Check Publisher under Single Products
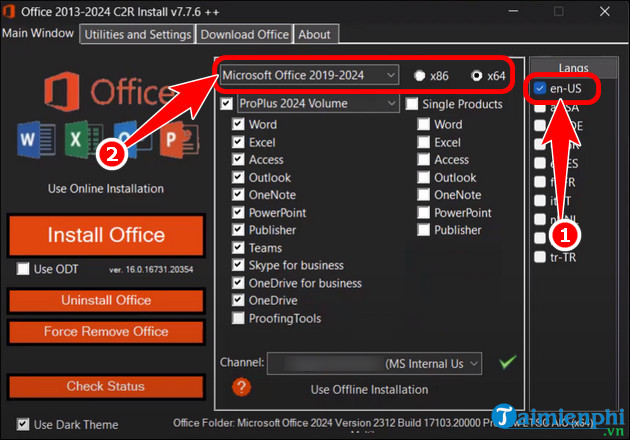The width and height of the screenshot is (630, 440). click(x=423, y=230)
